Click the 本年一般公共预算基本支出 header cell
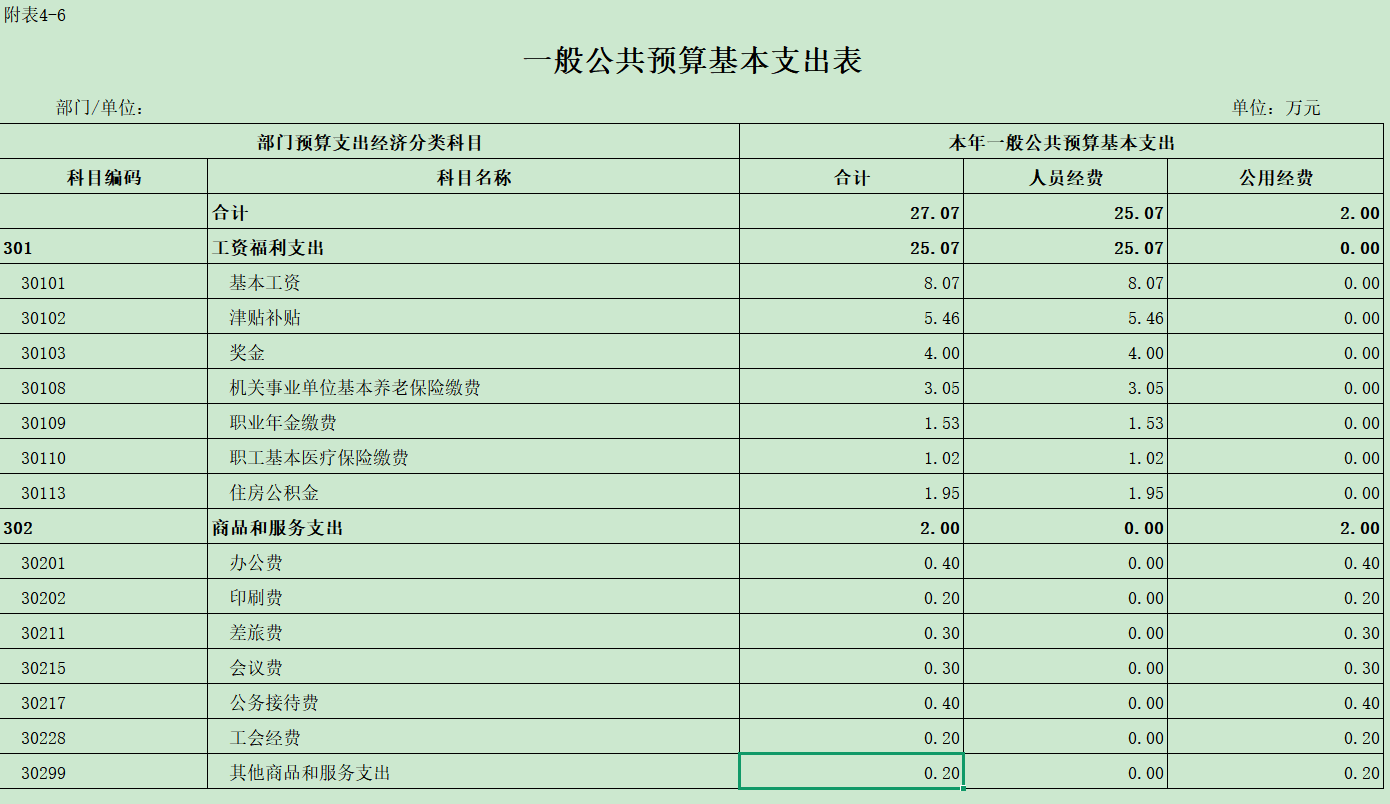Image resolution: width=1390 pixels, height=804 pixels. pyautogui.click(x=1062, y=142)
